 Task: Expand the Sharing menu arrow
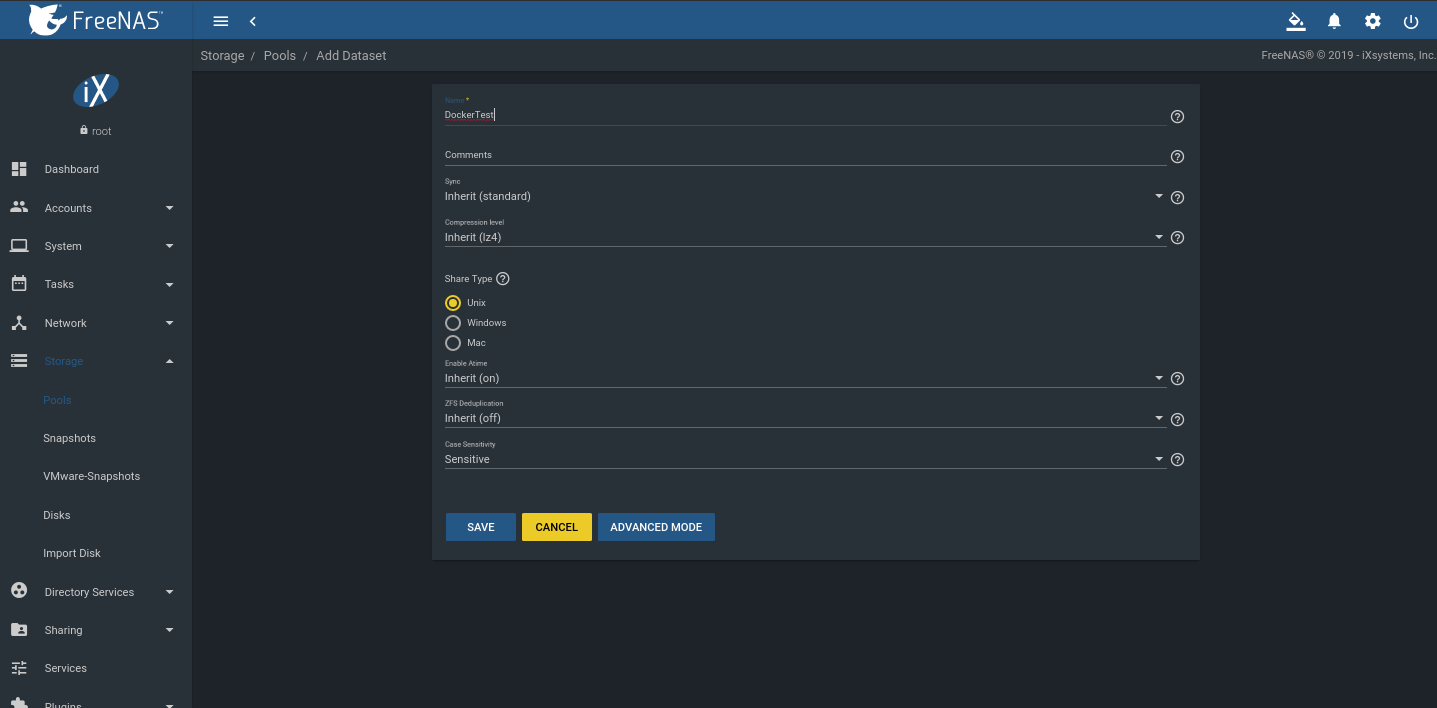click(169, 630)
